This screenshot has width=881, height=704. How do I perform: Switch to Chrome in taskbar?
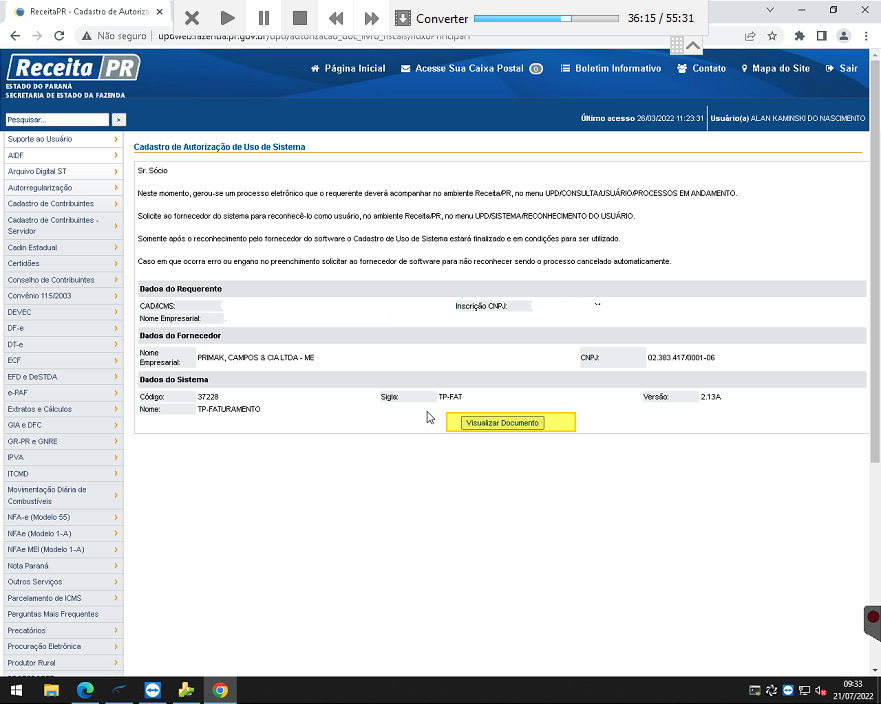220,690
